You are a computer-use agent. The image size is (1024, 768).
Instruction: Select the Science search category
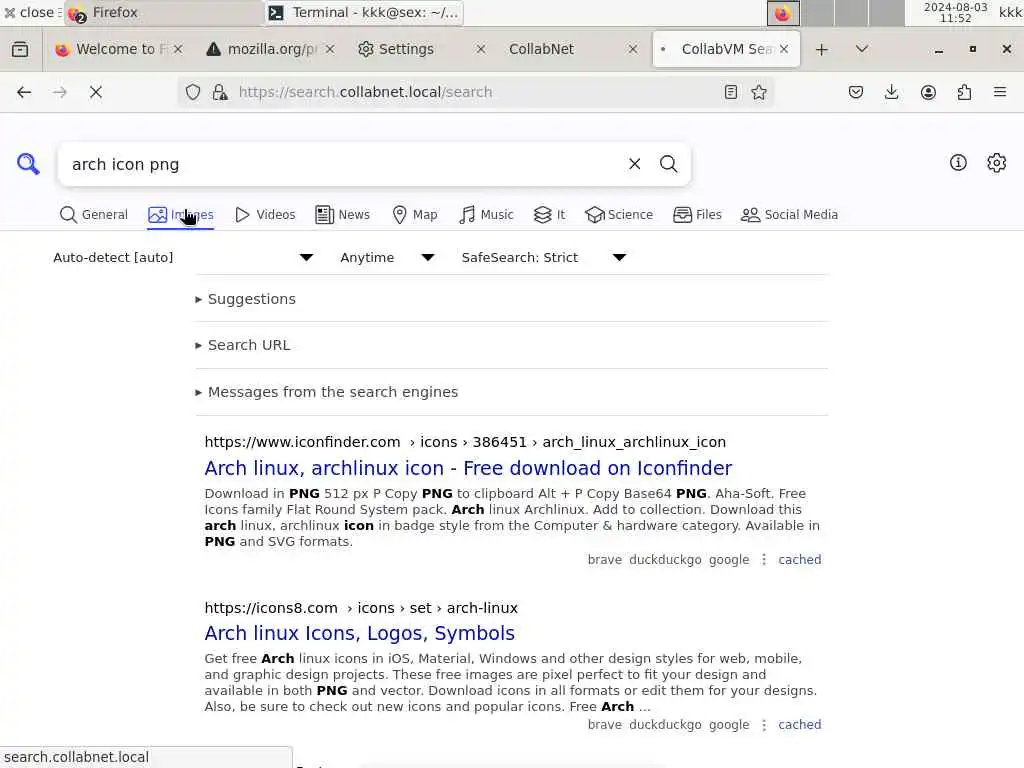[619, 215]
